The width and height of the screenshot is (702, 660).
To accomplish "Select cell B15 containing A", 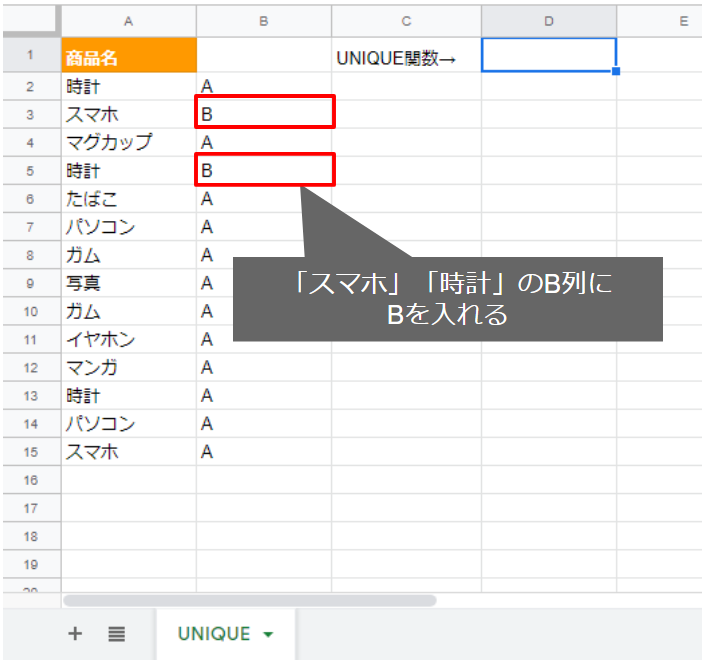I will [x=264, y=452].
